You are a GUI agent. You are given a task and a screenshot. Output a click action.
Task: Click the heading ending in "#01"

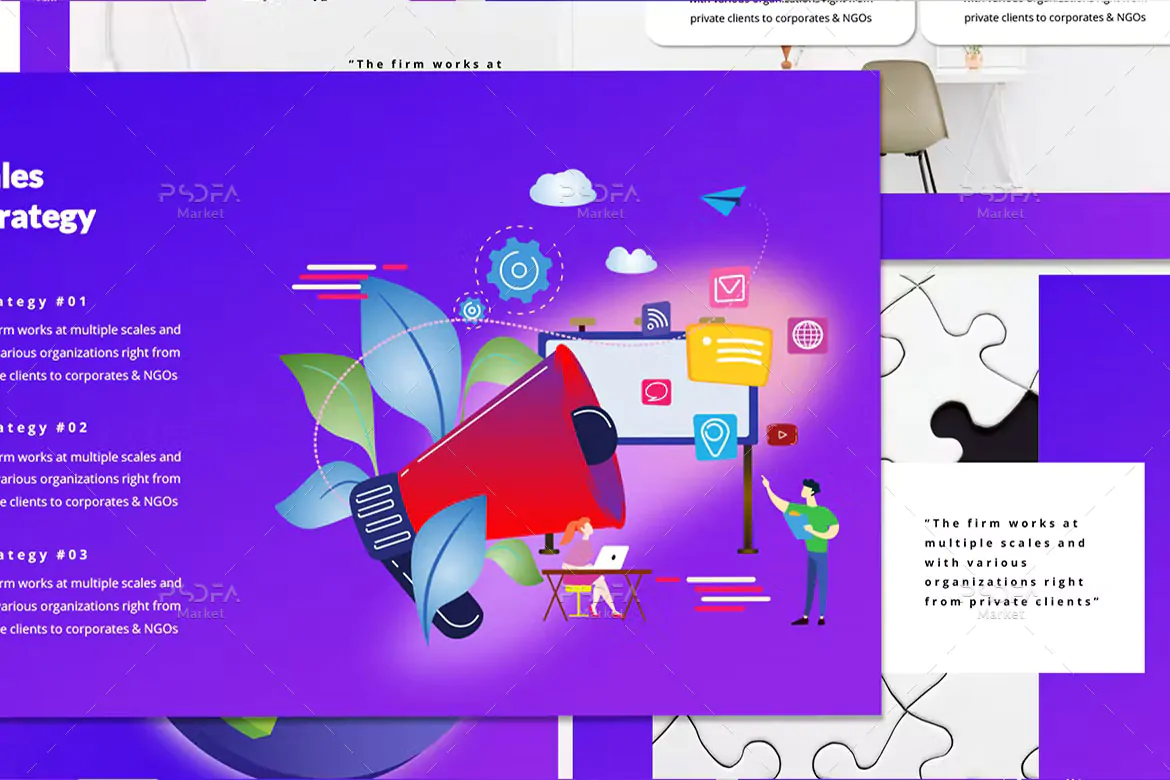43,302
